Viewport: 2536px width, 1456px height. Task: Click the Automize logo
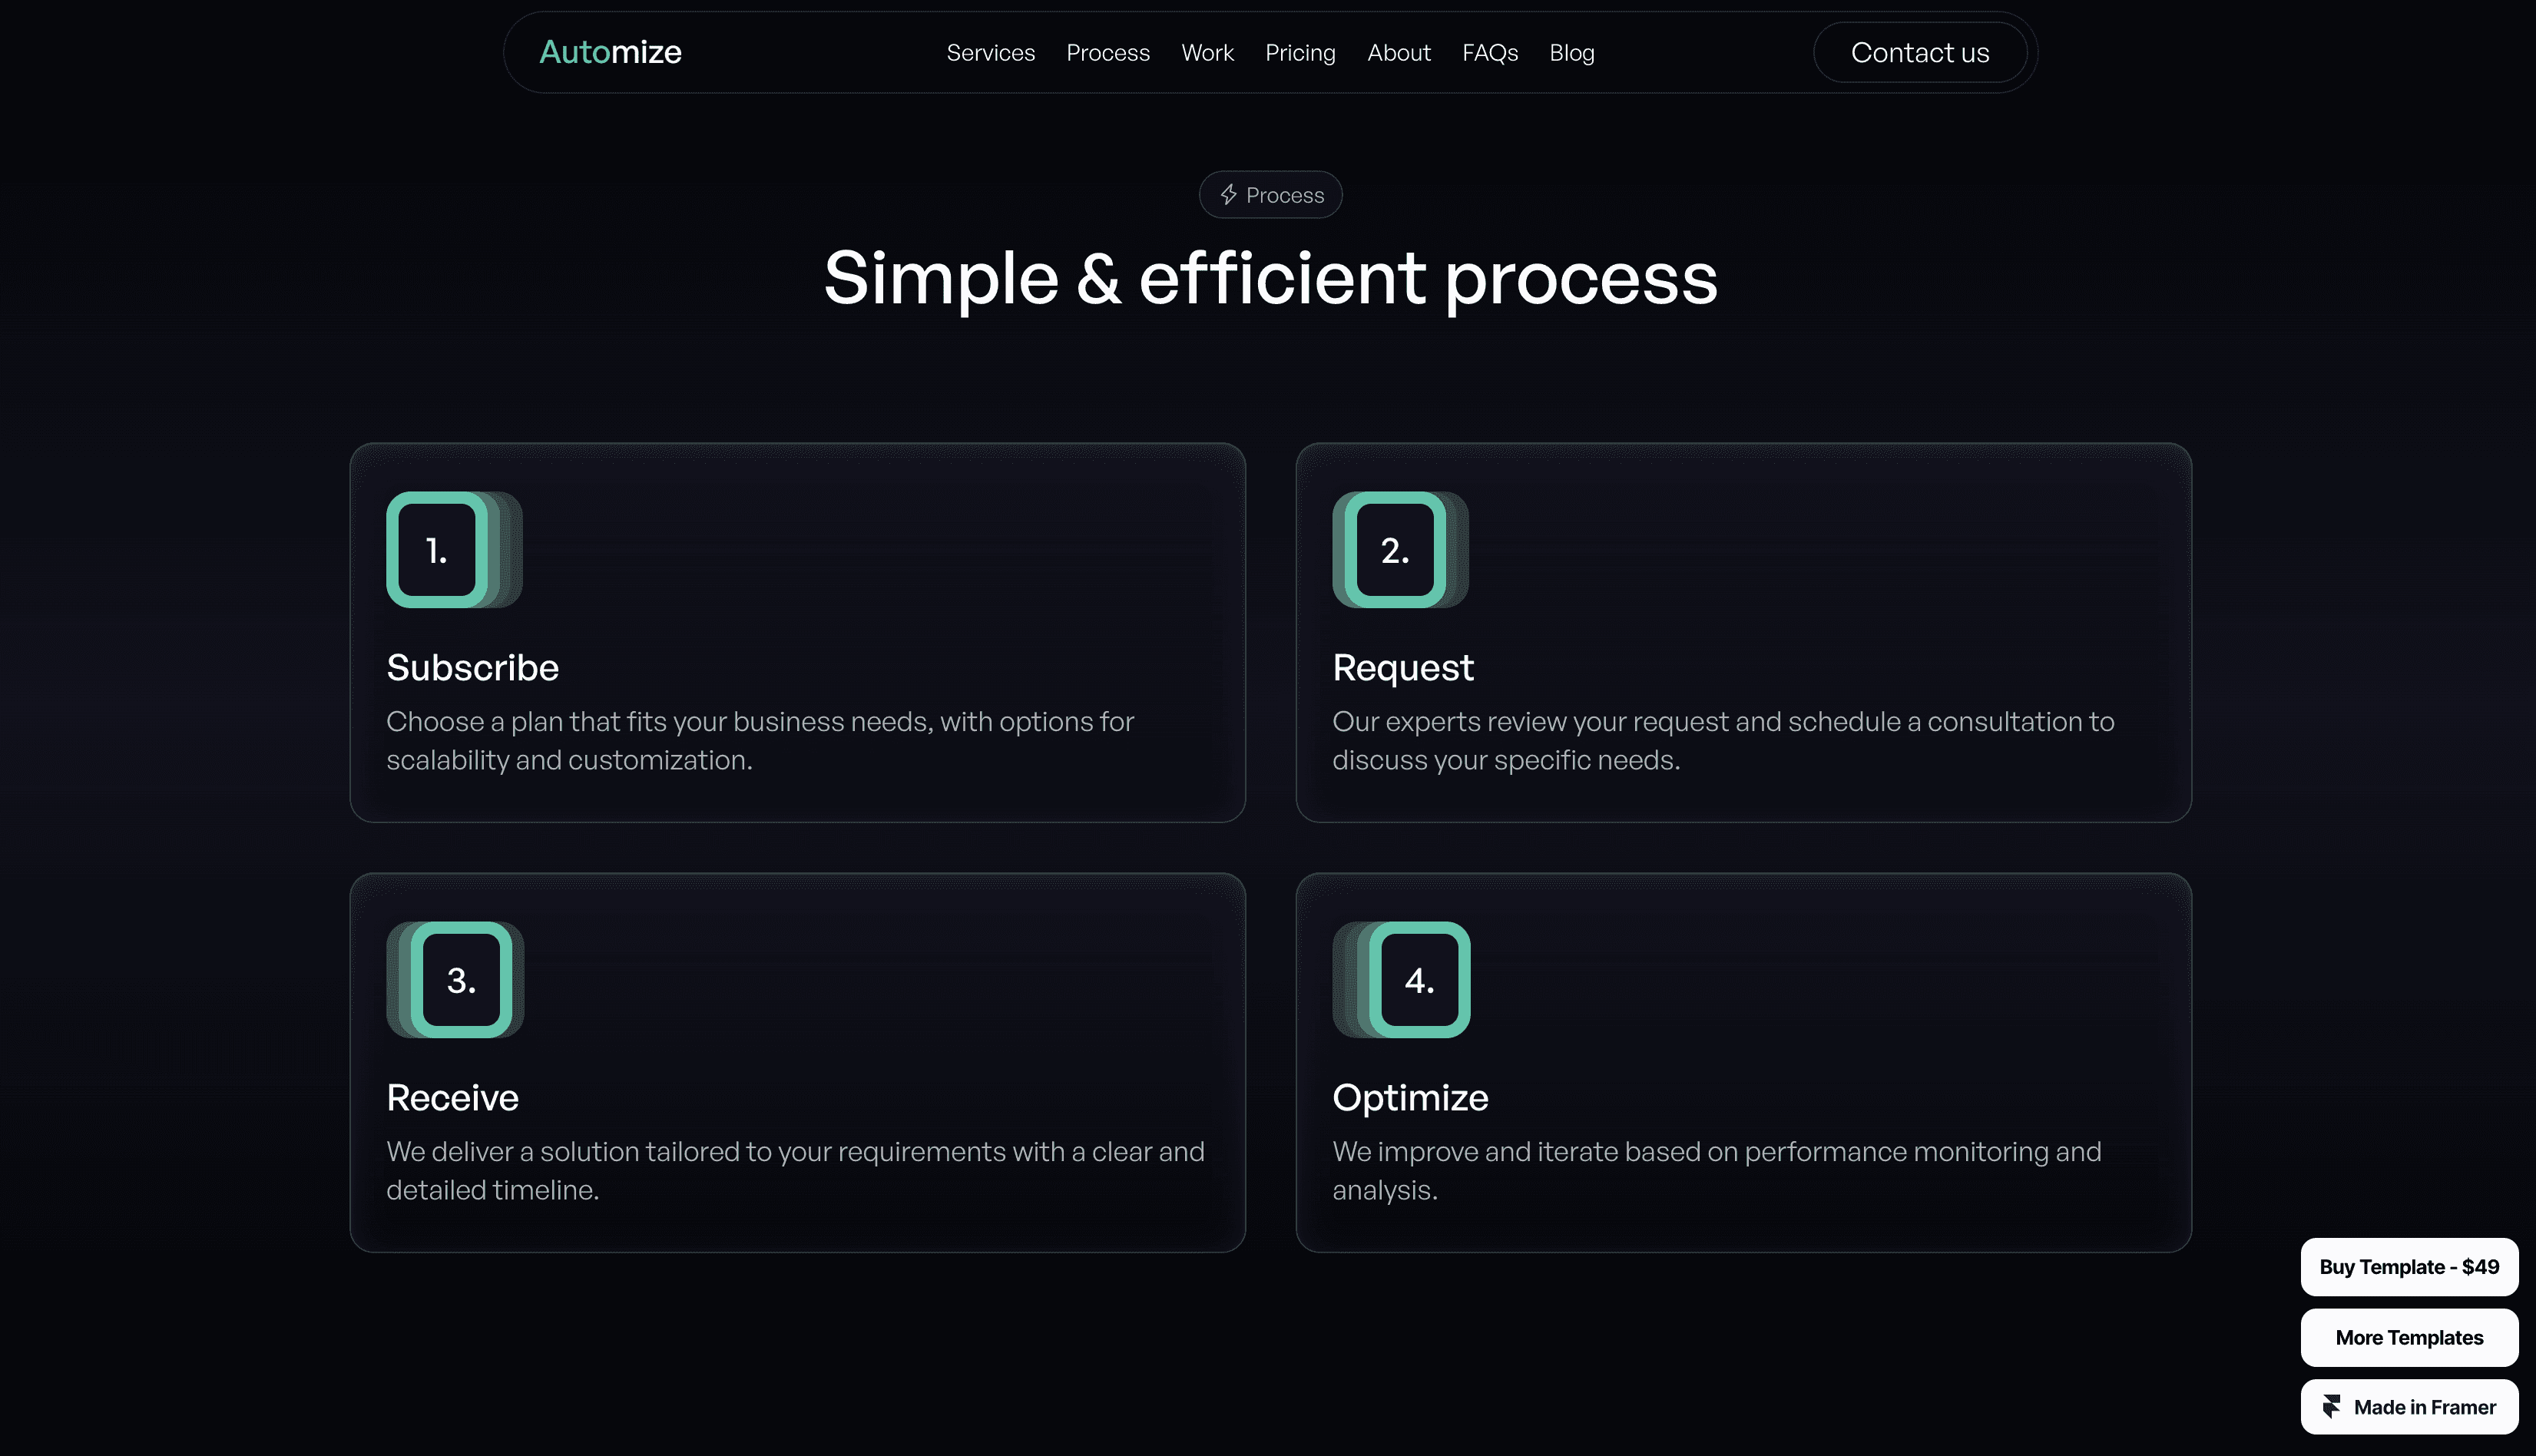(610, 52)
